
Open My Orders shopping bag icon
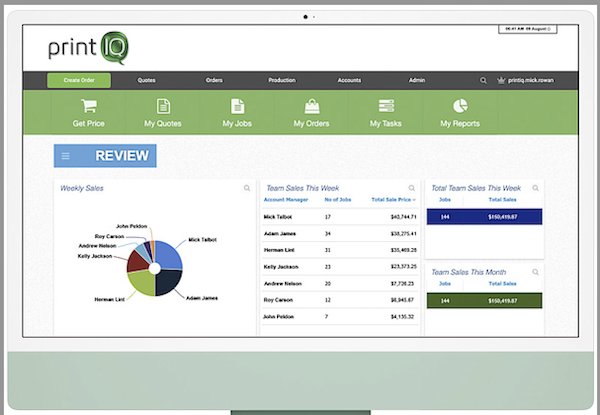click(x=312, y=106)
